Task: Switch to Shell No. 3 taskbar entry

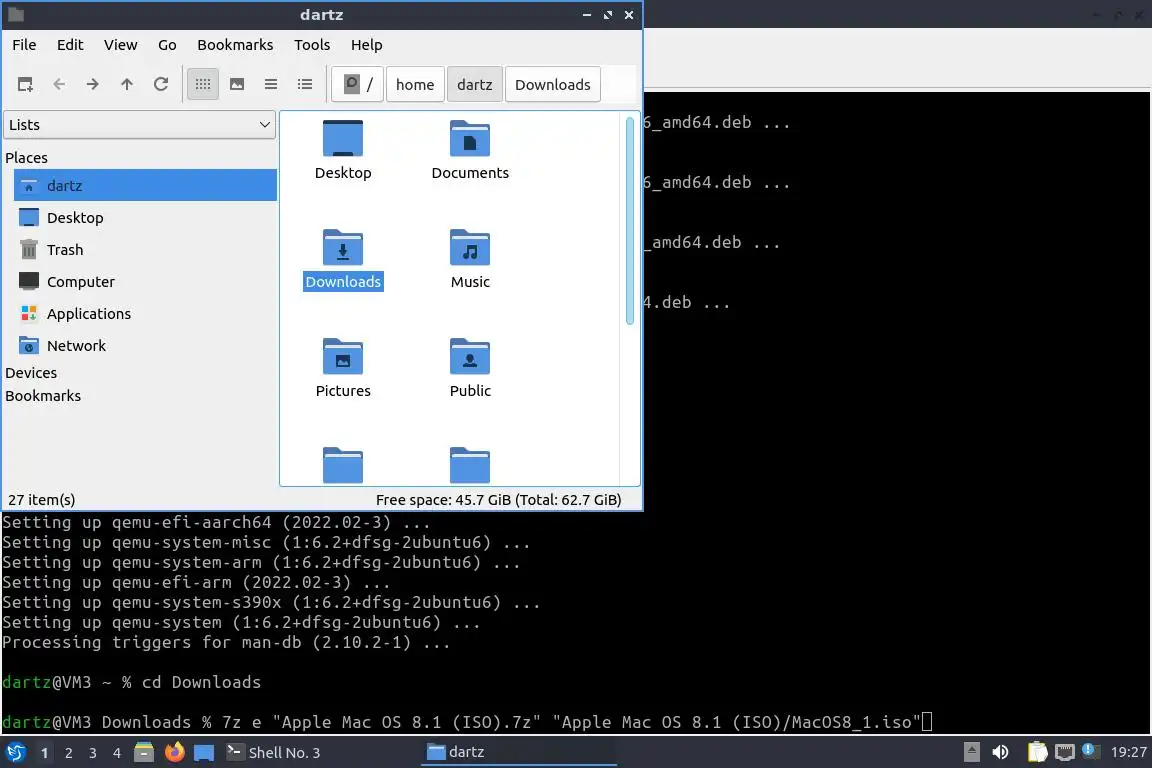Action: click(320, 752)
